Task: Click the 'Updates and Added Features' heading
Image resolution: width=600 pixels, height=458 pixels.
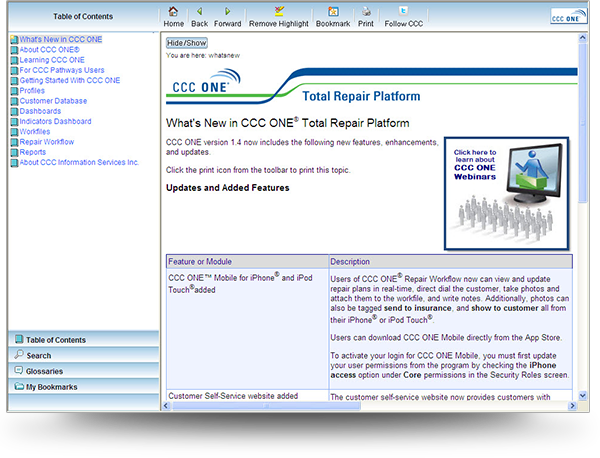Action: [x=228, y=188]
